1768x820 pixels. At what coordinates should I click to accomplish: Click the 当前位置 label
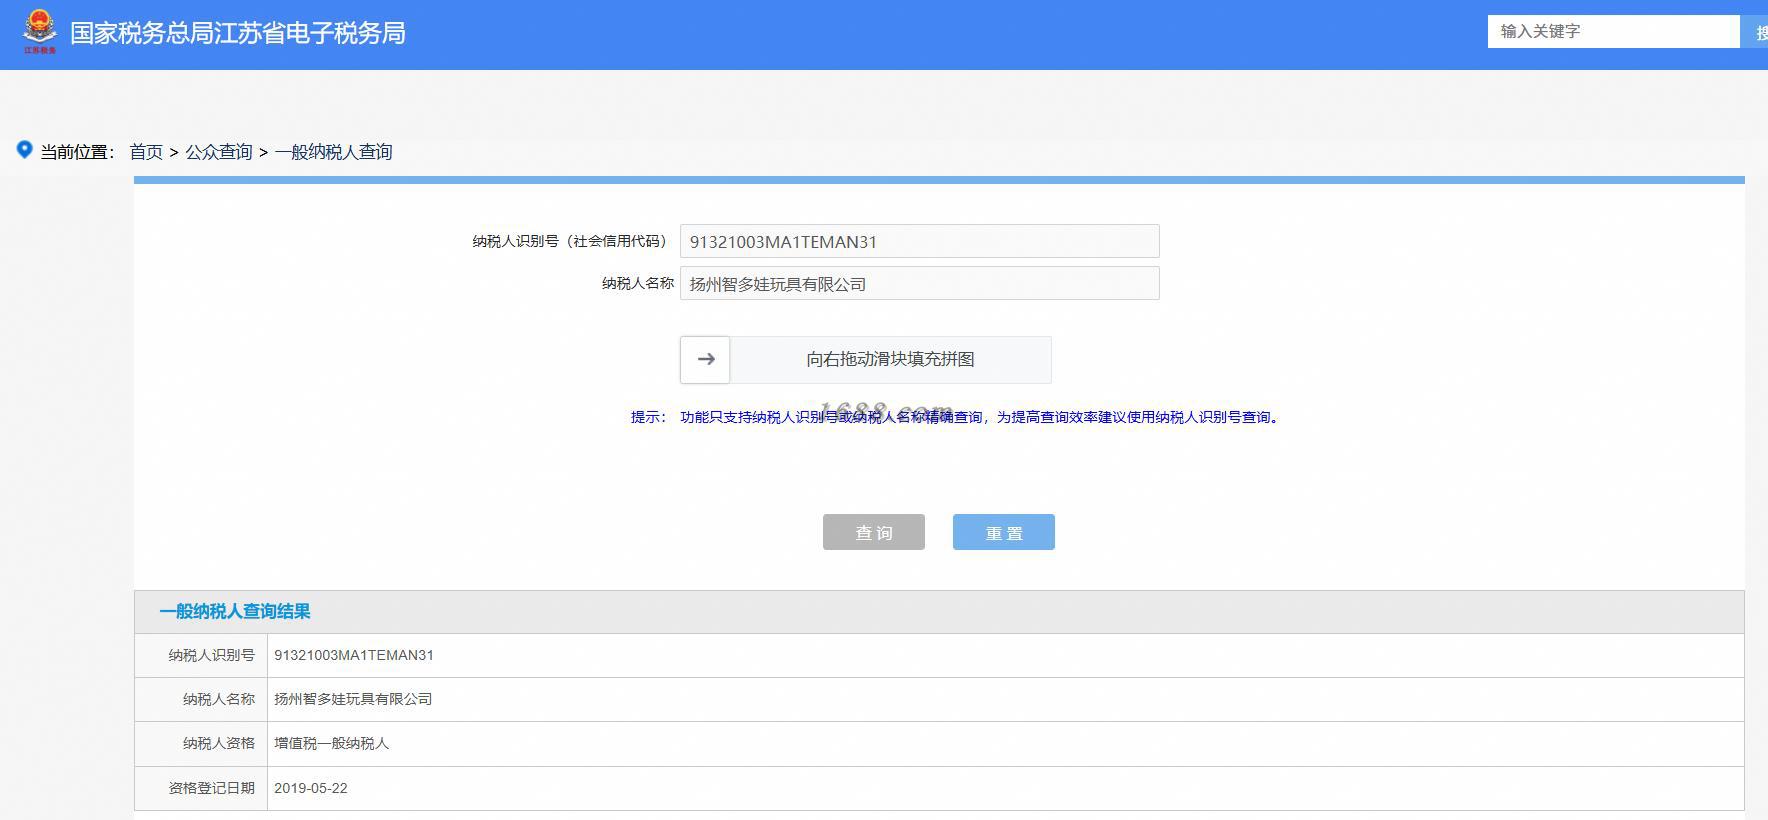point(77,152)
